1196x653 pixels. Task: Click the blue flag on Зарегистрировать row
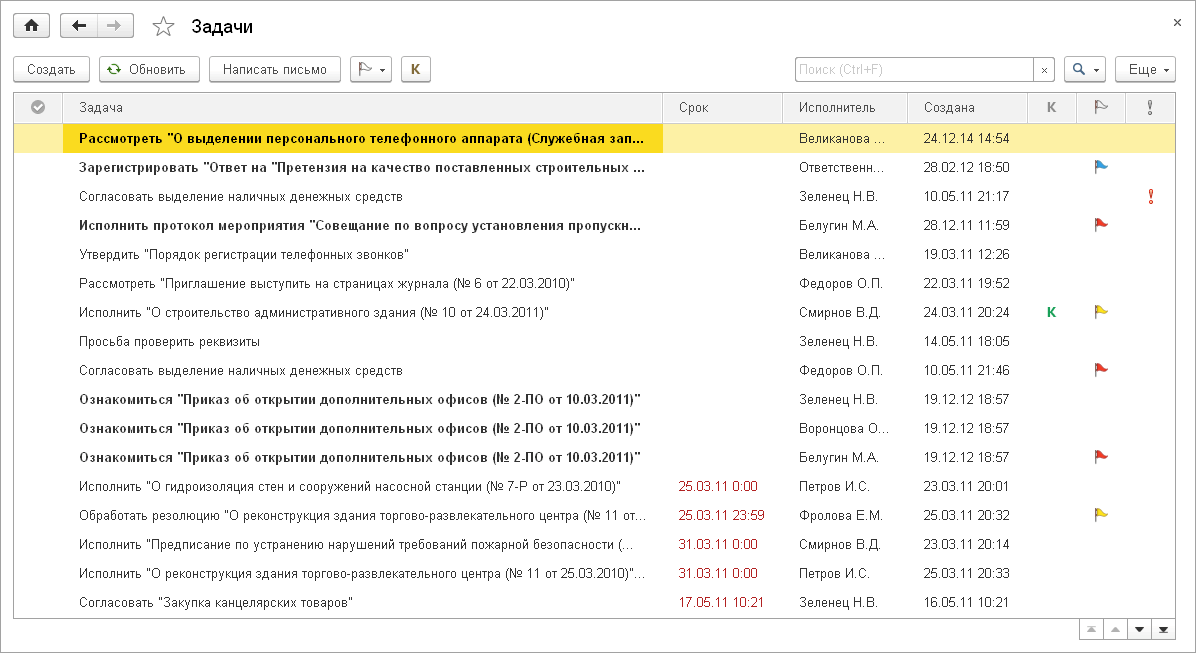coord(1101,167)
